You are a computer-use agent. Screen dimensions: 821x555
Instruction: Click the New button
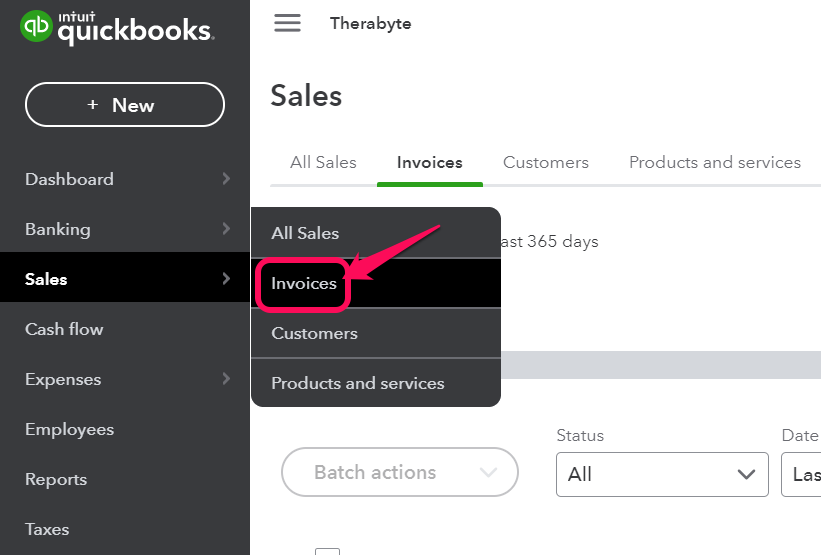pyautogui.click(x=125, y=105)
